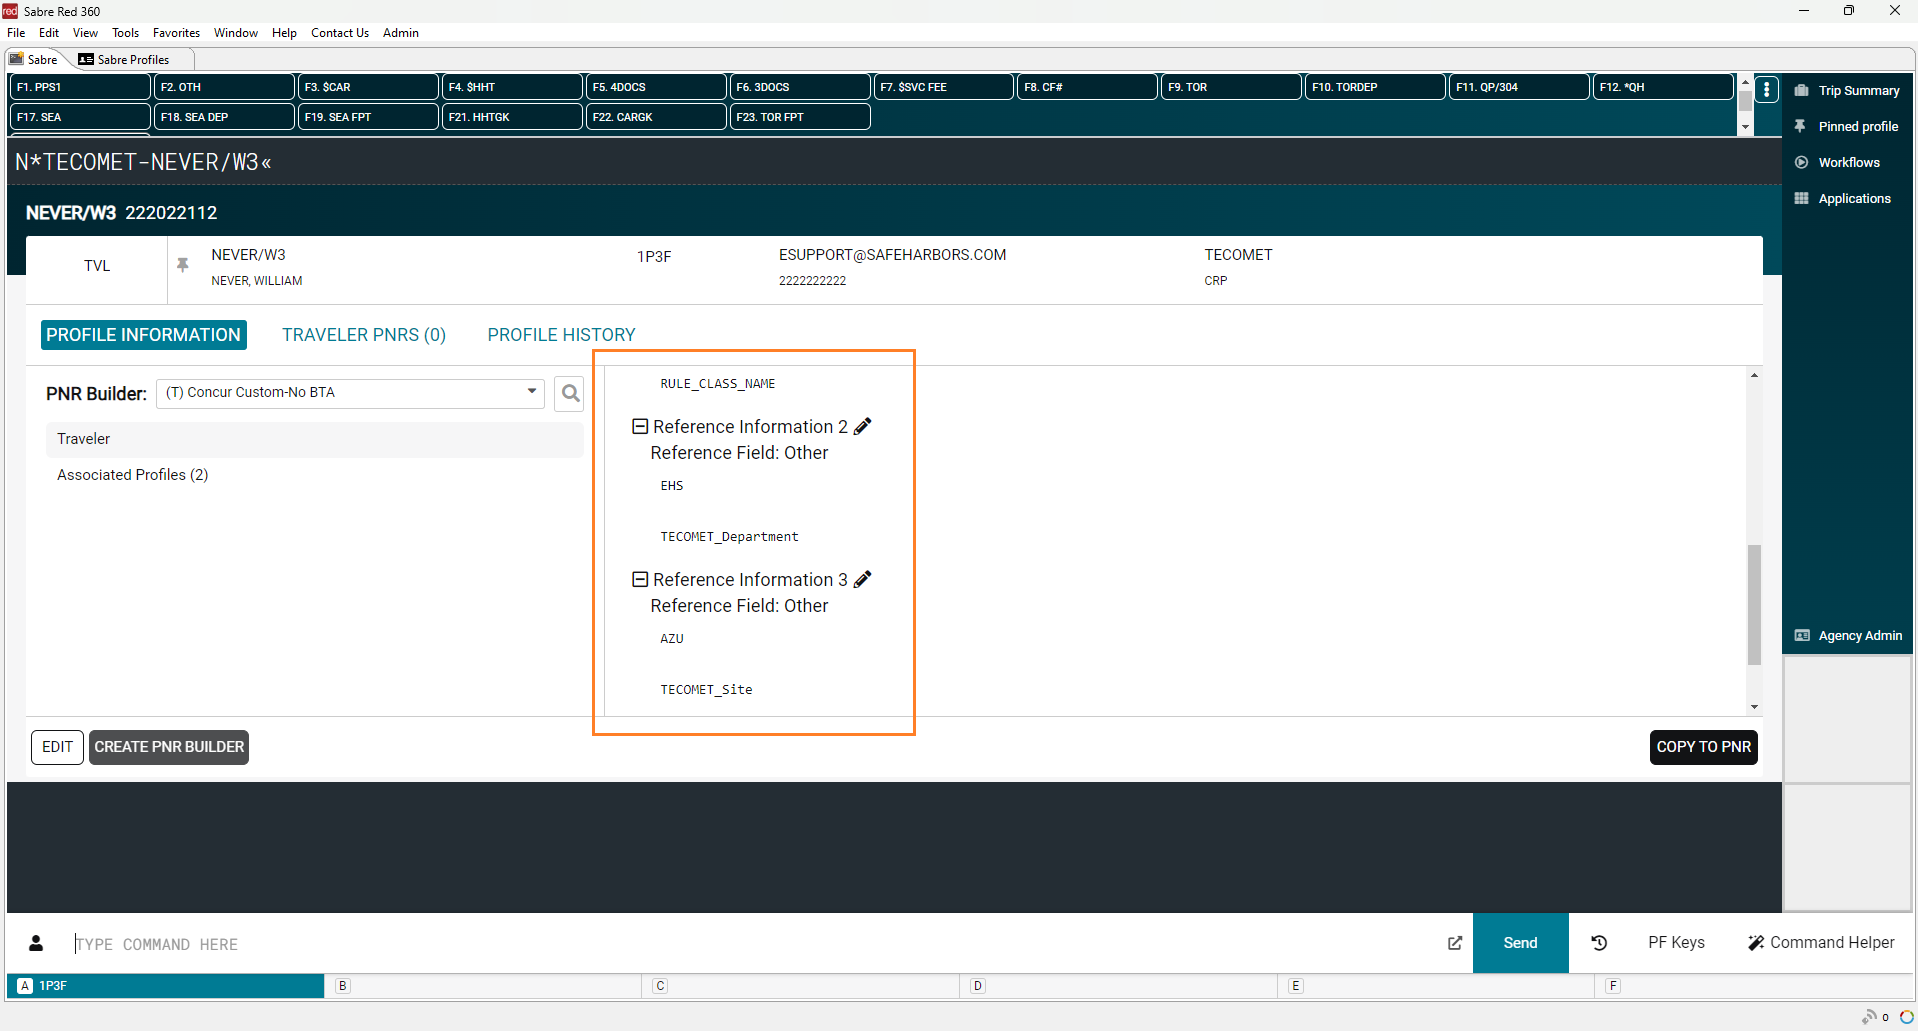Open the PNR Builder dropdown
This screenshot has width=1918, height=1031.
click(350, 393)
